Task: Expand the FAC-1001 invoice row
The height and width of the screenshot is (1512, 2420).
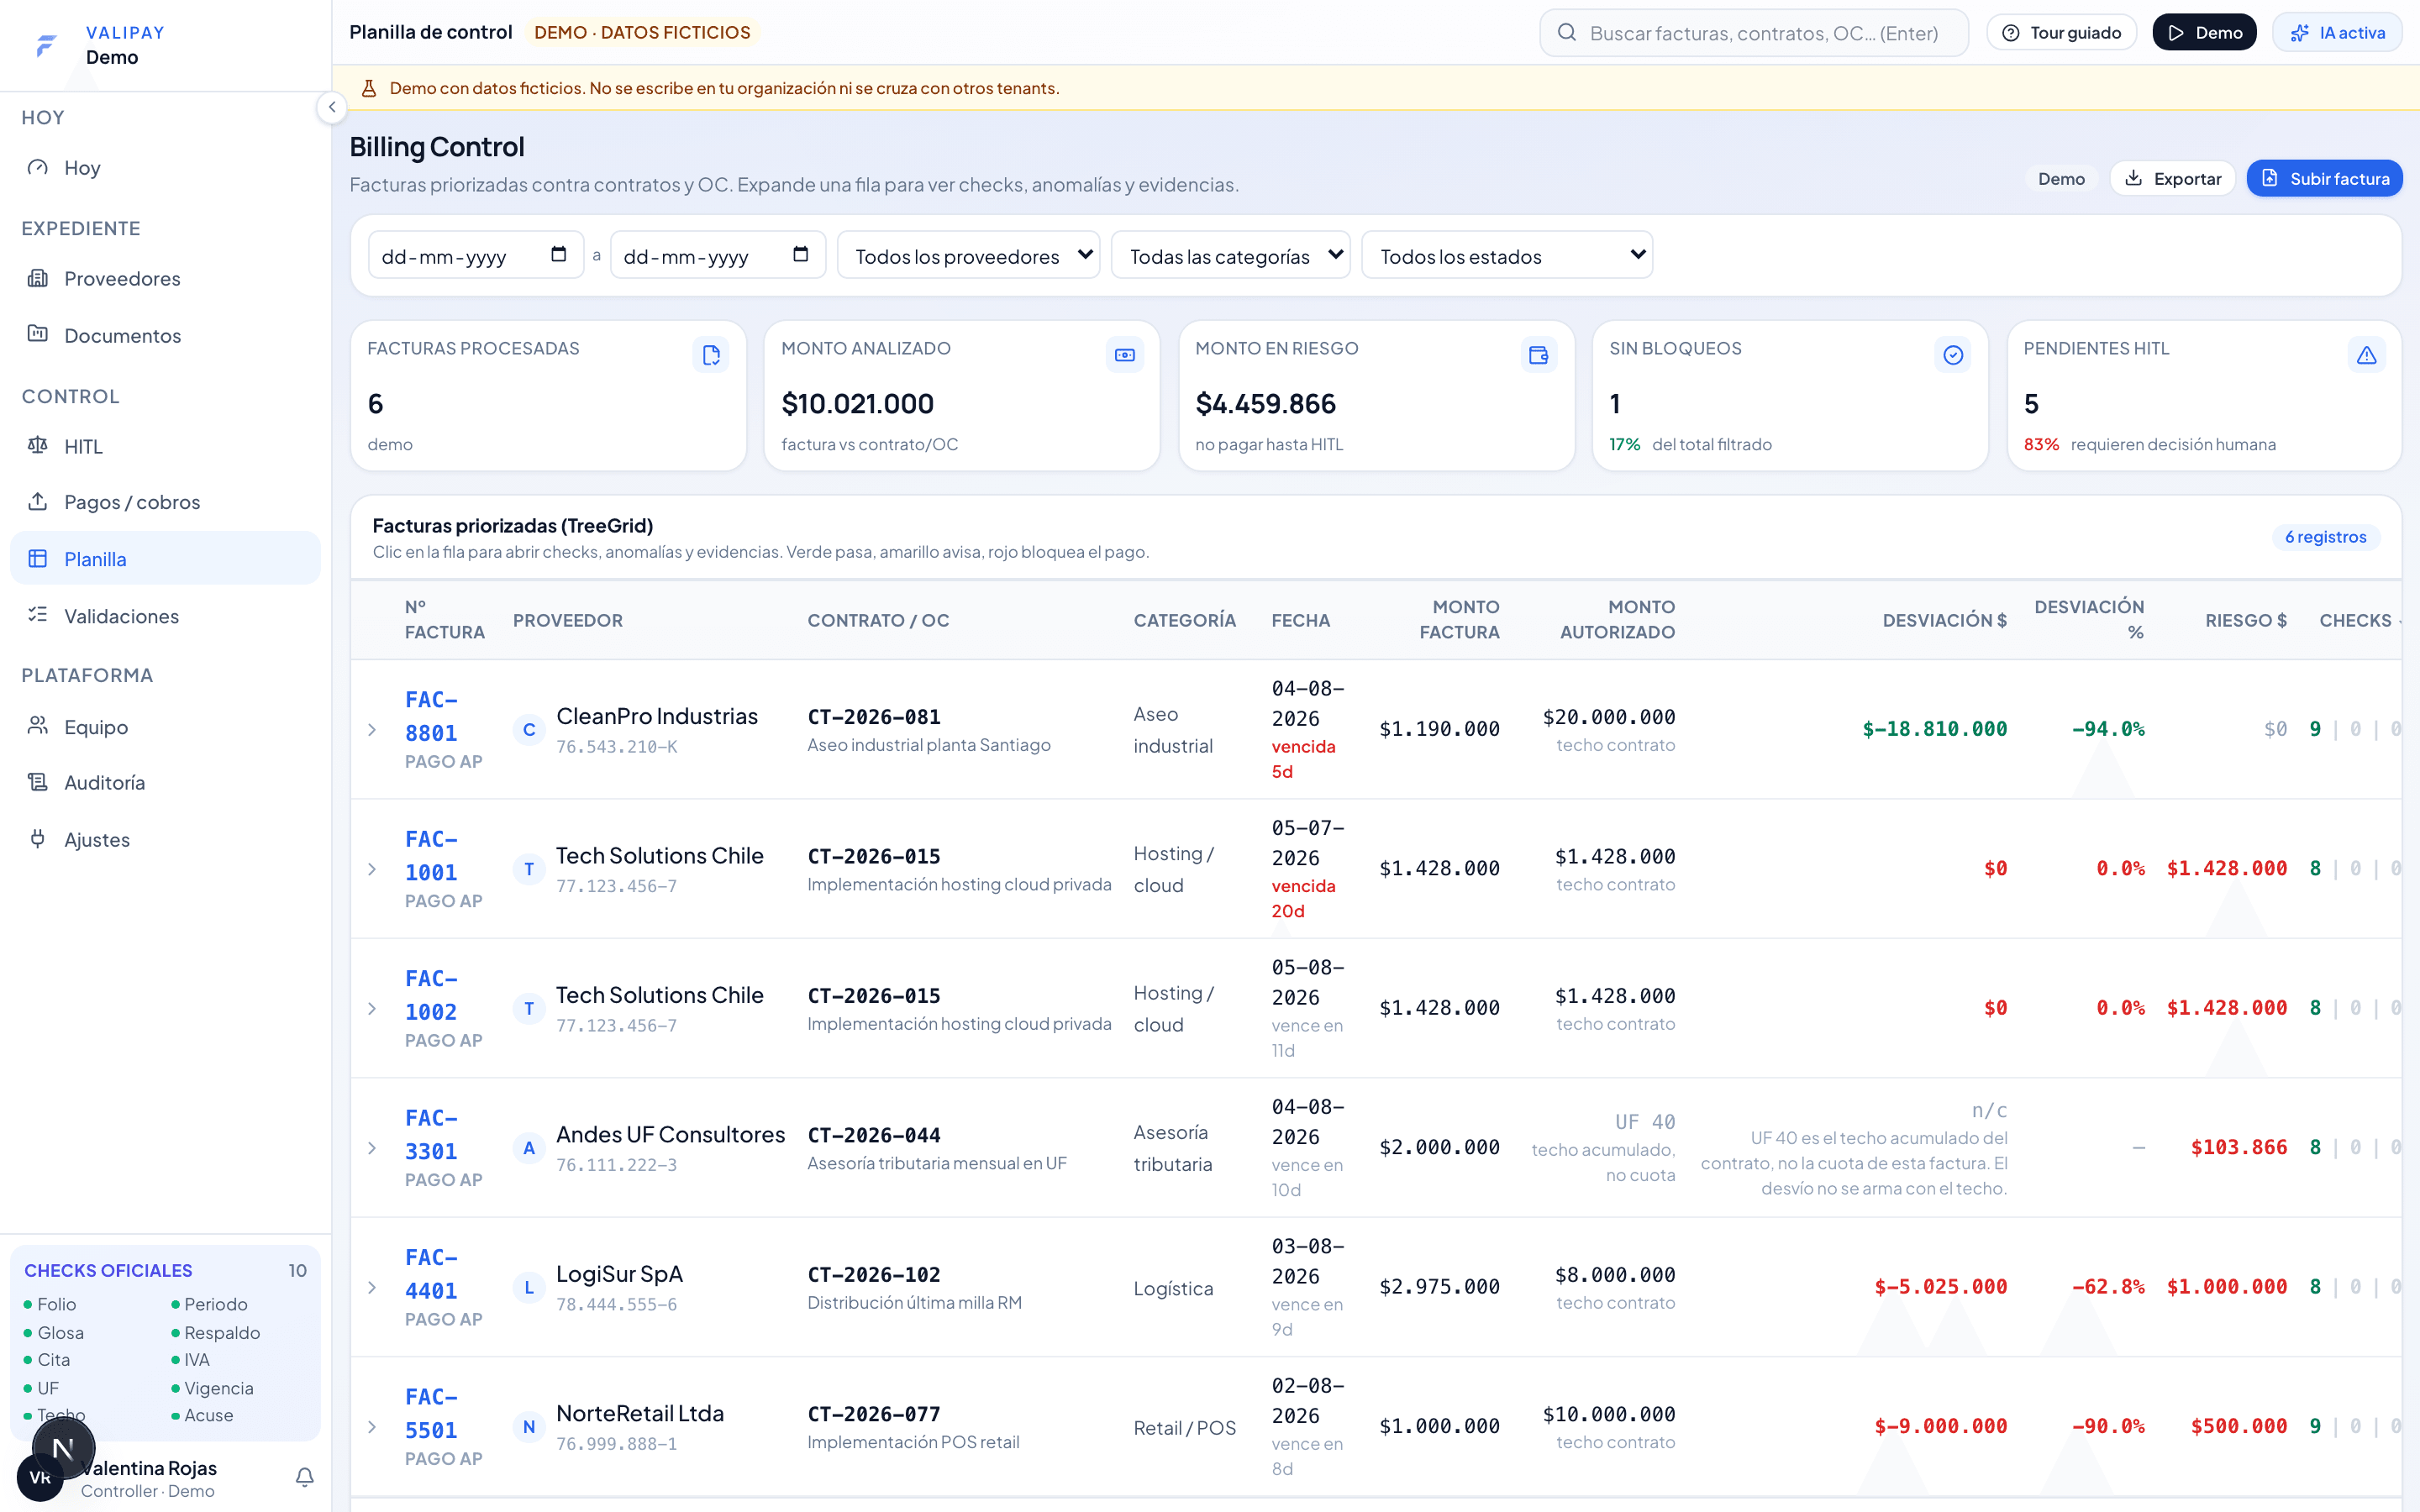Action: tap(372, 869)
